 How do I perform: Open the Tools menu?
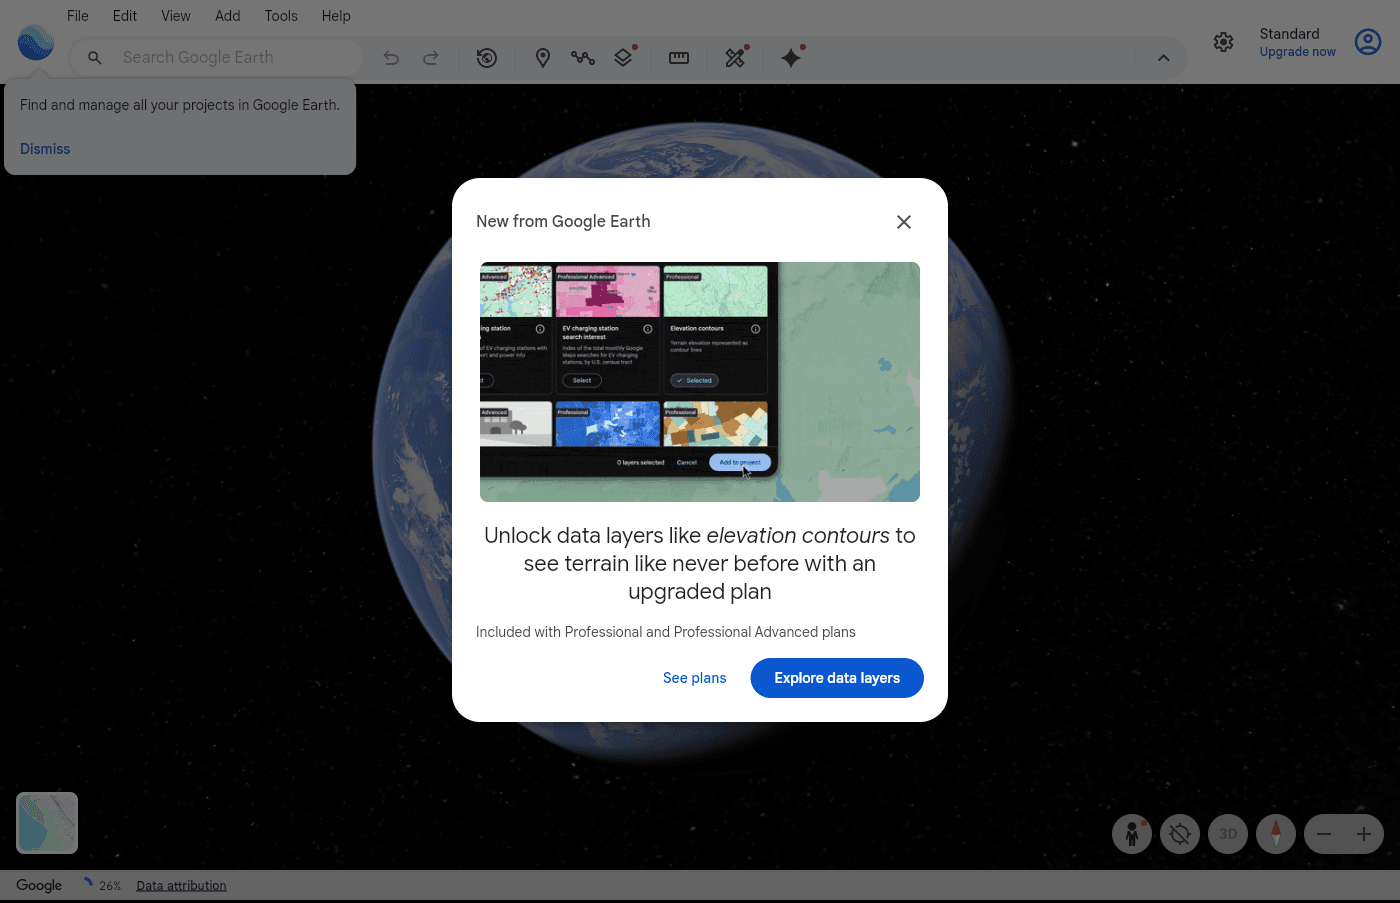tap(280, 15)
